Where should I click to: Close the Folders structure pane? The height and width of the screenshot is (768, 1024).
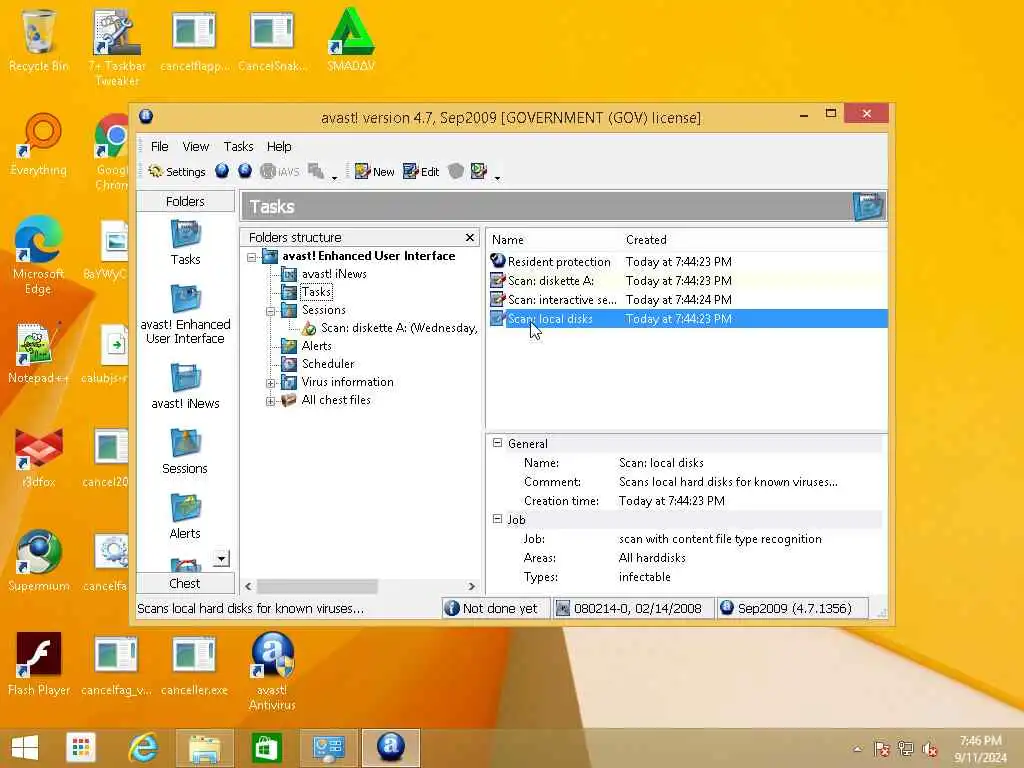470,237
